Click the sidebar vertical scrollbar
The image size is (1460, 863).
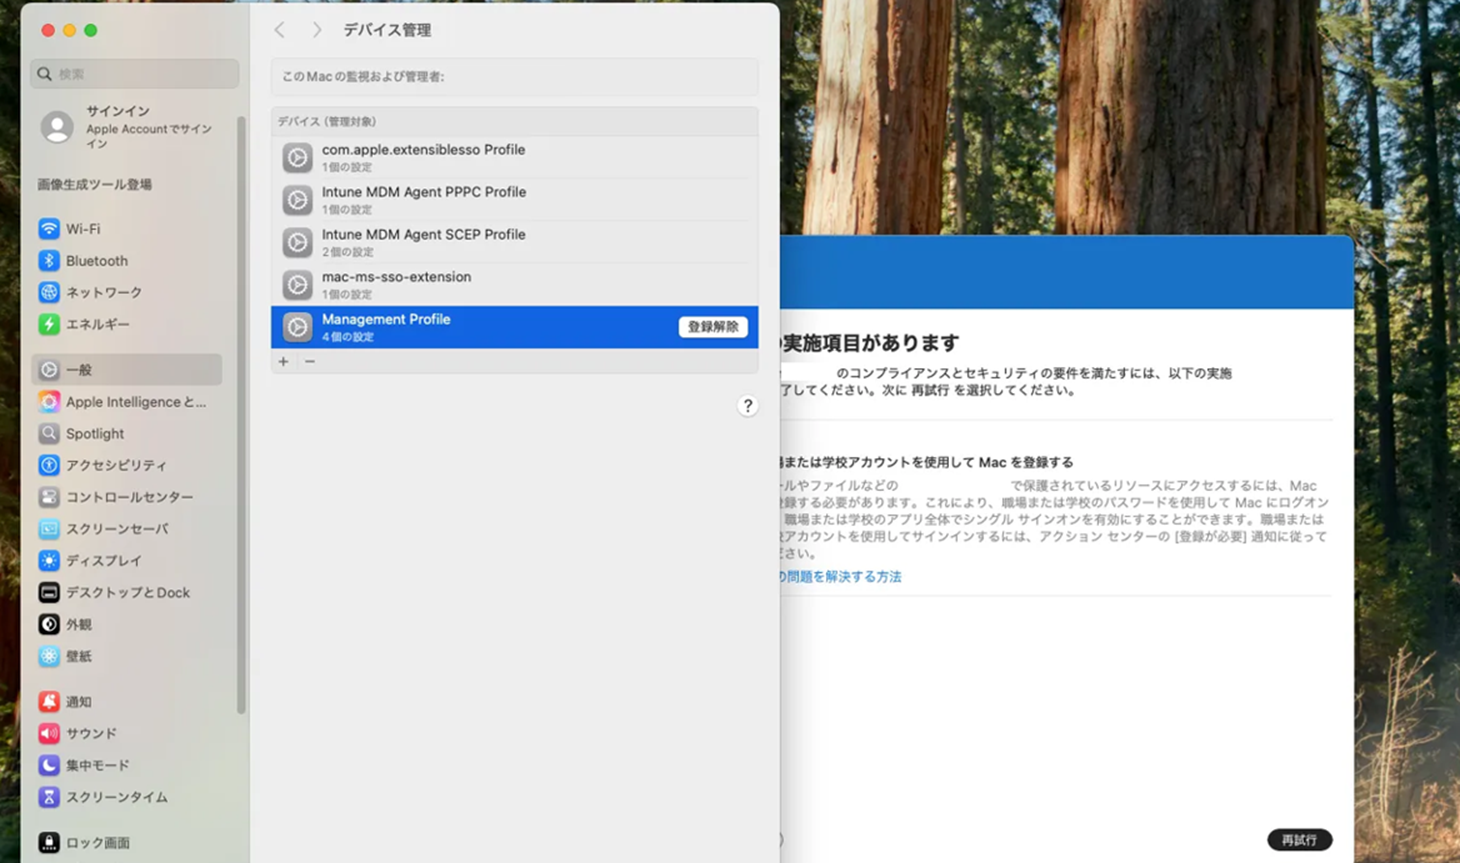pyautogui.click(x=241, y=415)
